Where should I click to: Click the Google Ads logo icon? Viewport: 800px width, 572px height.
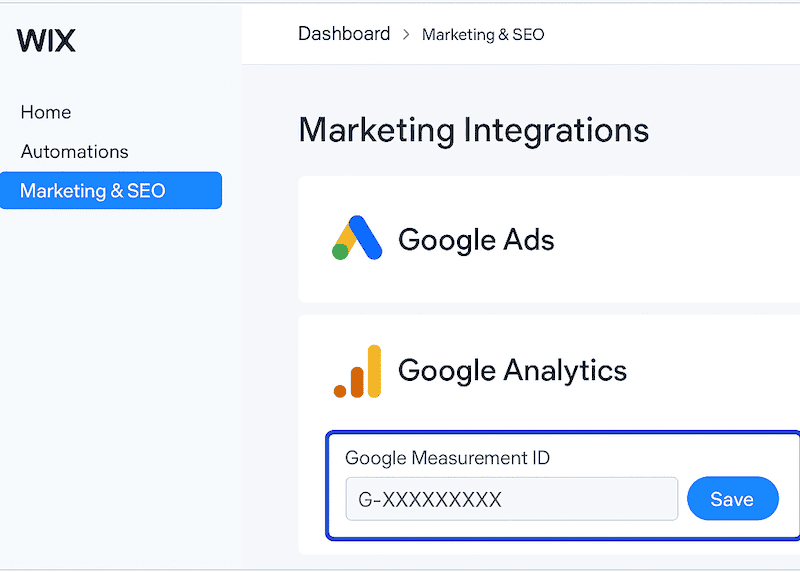tap(357, 238)
